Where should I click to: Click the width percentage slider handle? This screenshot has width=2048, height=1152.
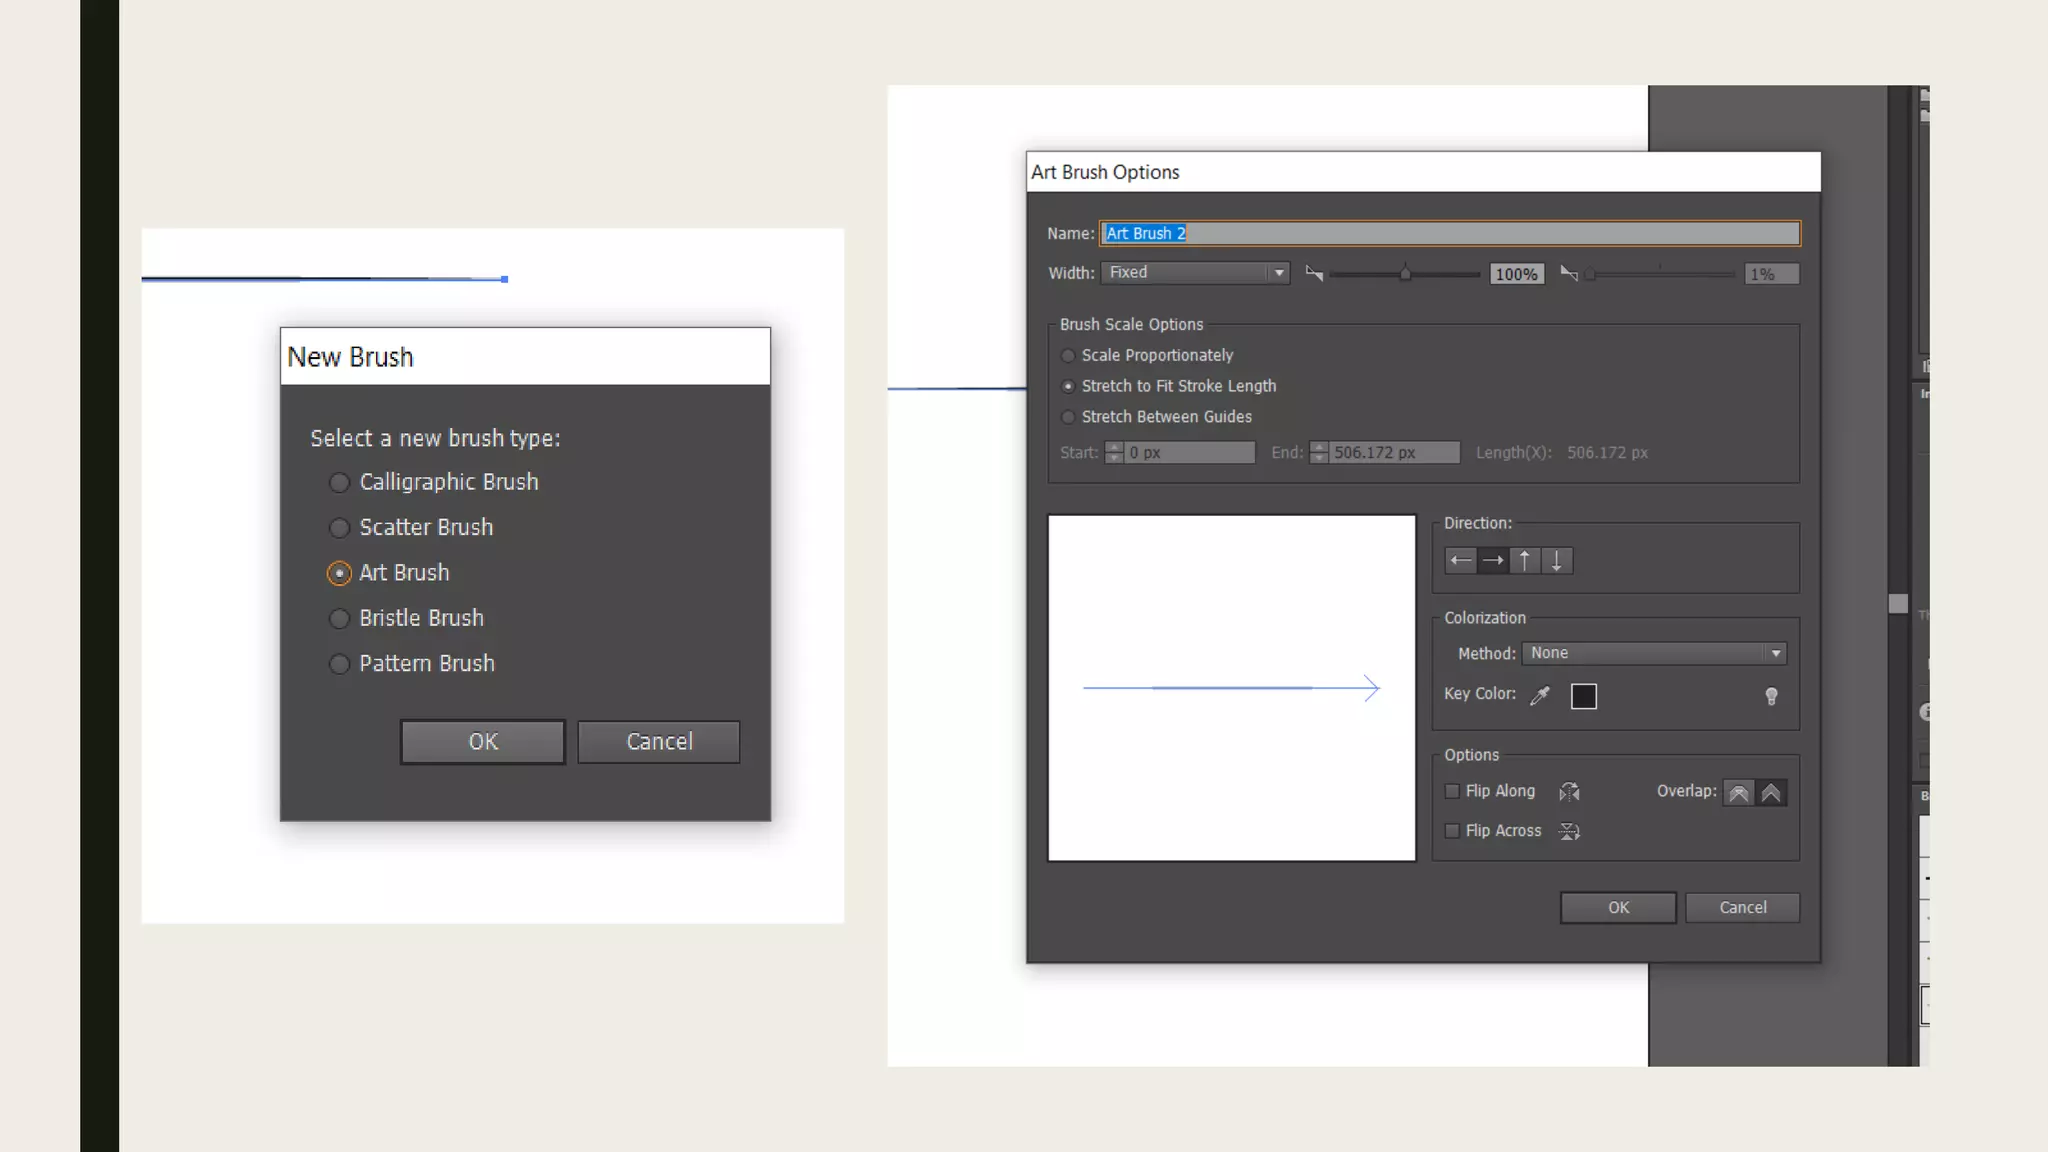pyautogui.click(x=1405, y=274)
